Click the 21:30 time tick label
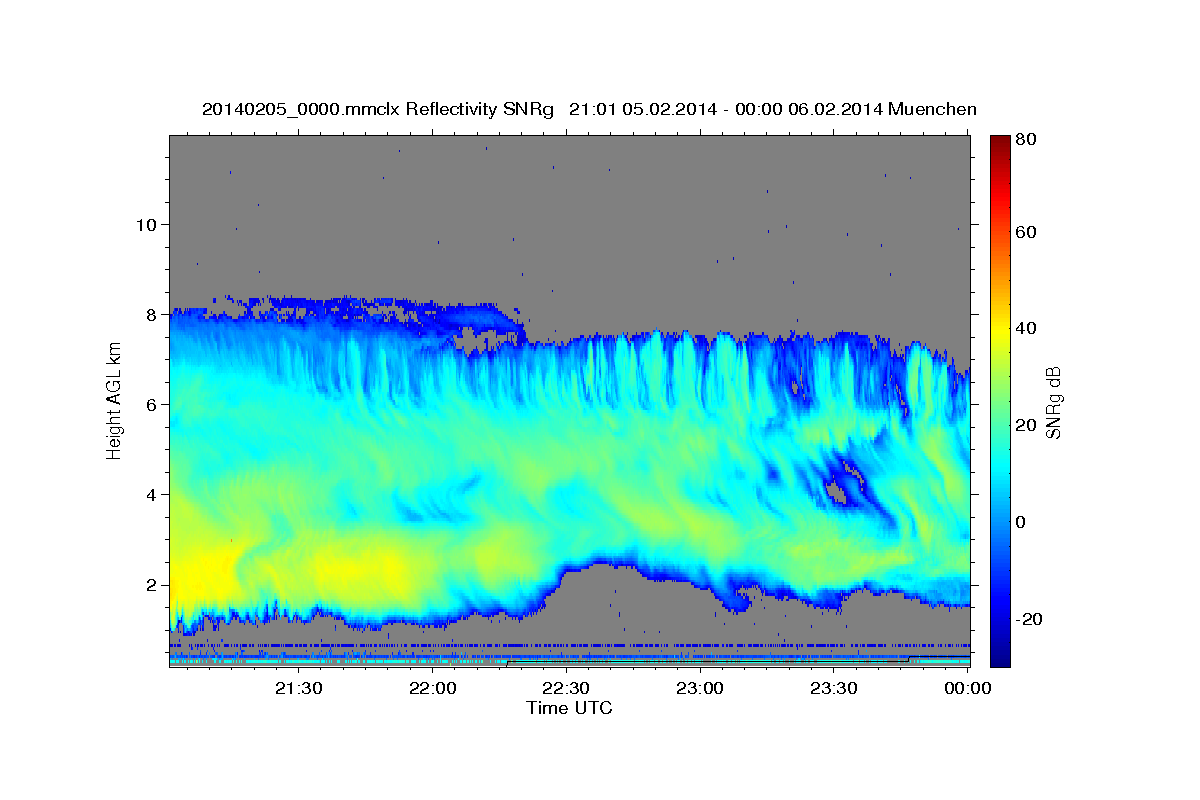Image resolution: width=1200 pixels, height=800 pixels. 299,689
